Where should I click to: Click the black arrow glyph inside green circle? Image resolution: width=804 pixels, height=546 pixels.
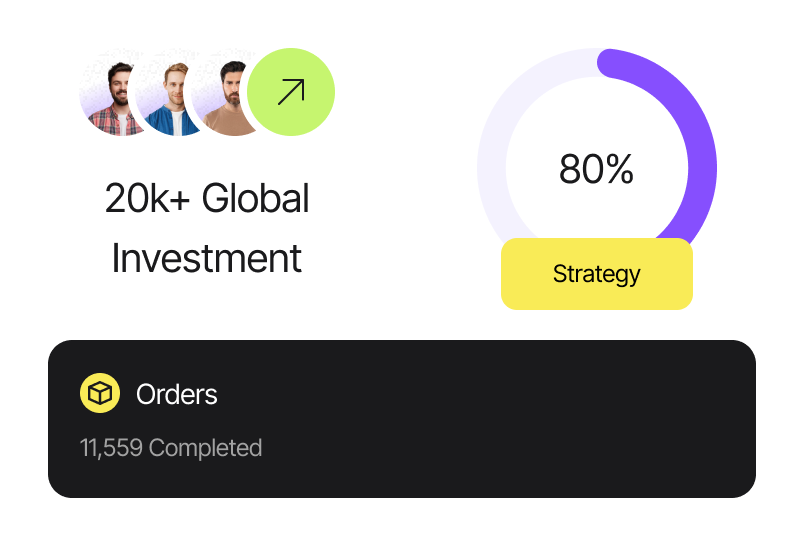point(291,93)
